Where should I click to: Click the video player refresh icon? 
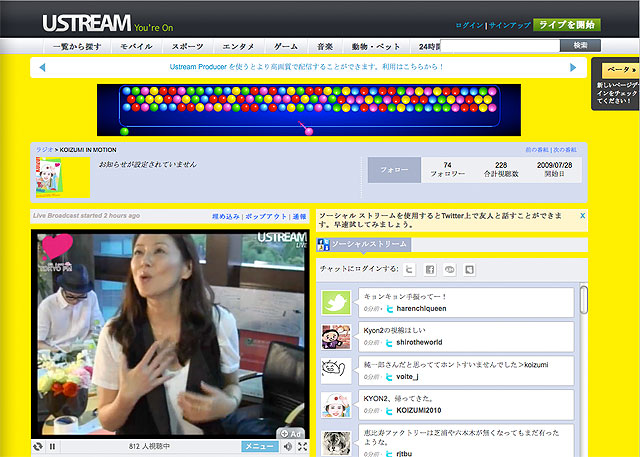point(38,446)
